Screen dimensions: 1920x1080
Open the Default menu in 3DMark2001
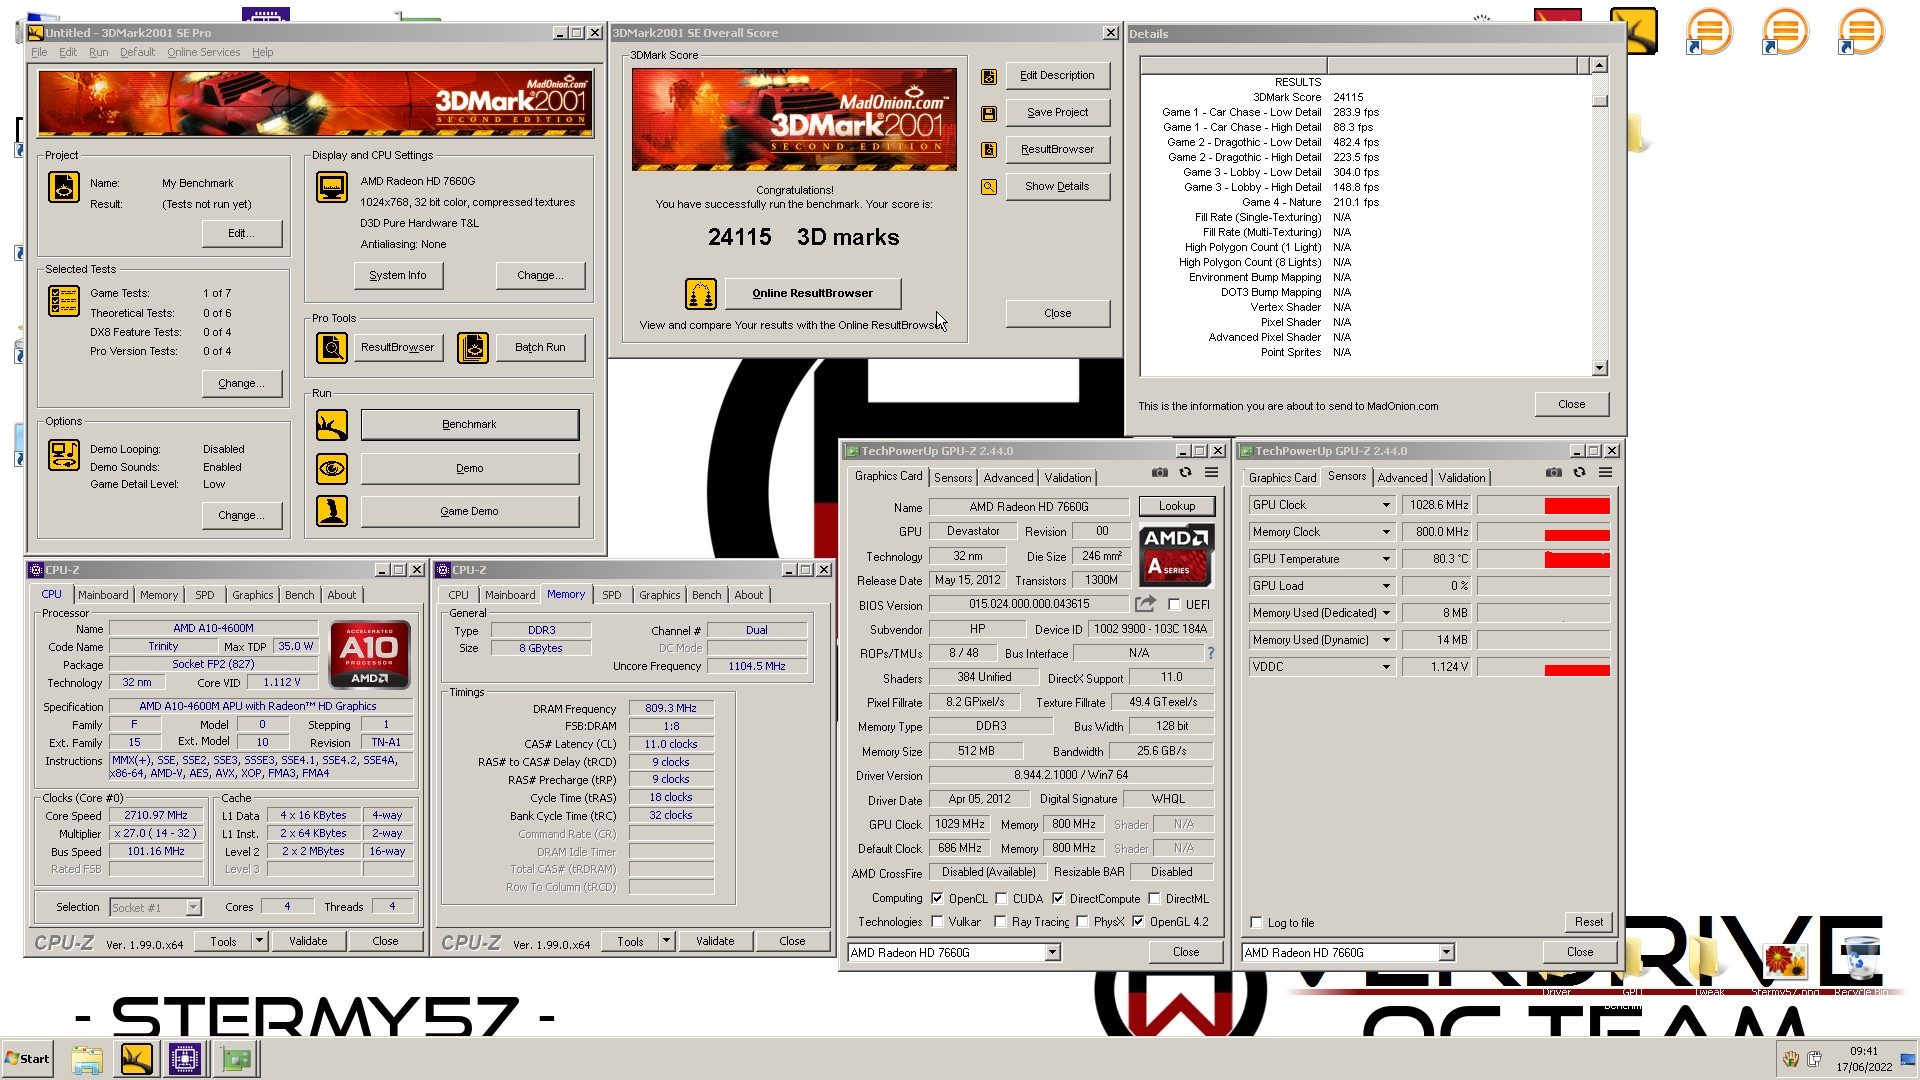point(137,52)
